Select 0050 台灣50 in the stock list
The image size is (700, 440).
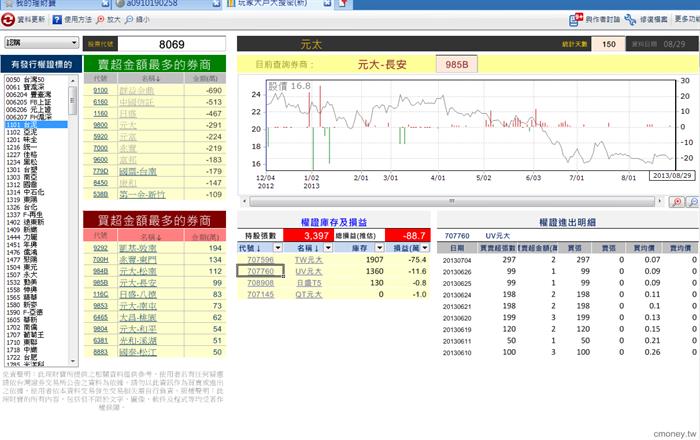[36, 80]
